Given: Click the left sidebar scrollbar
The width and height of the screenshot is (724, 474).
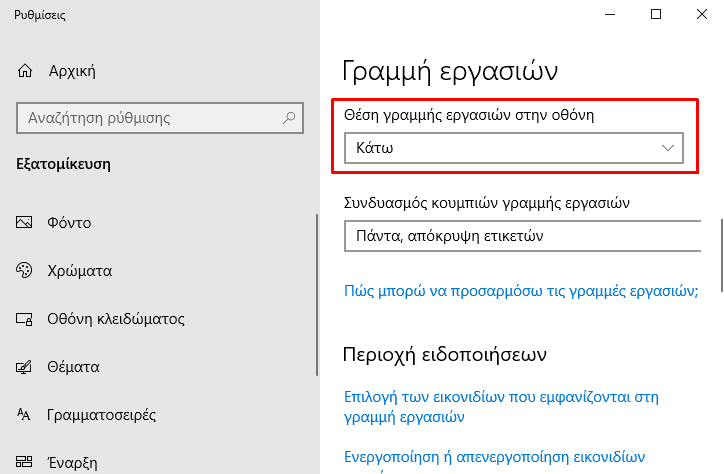Looking at the screenshot, I should pos(317,294).
